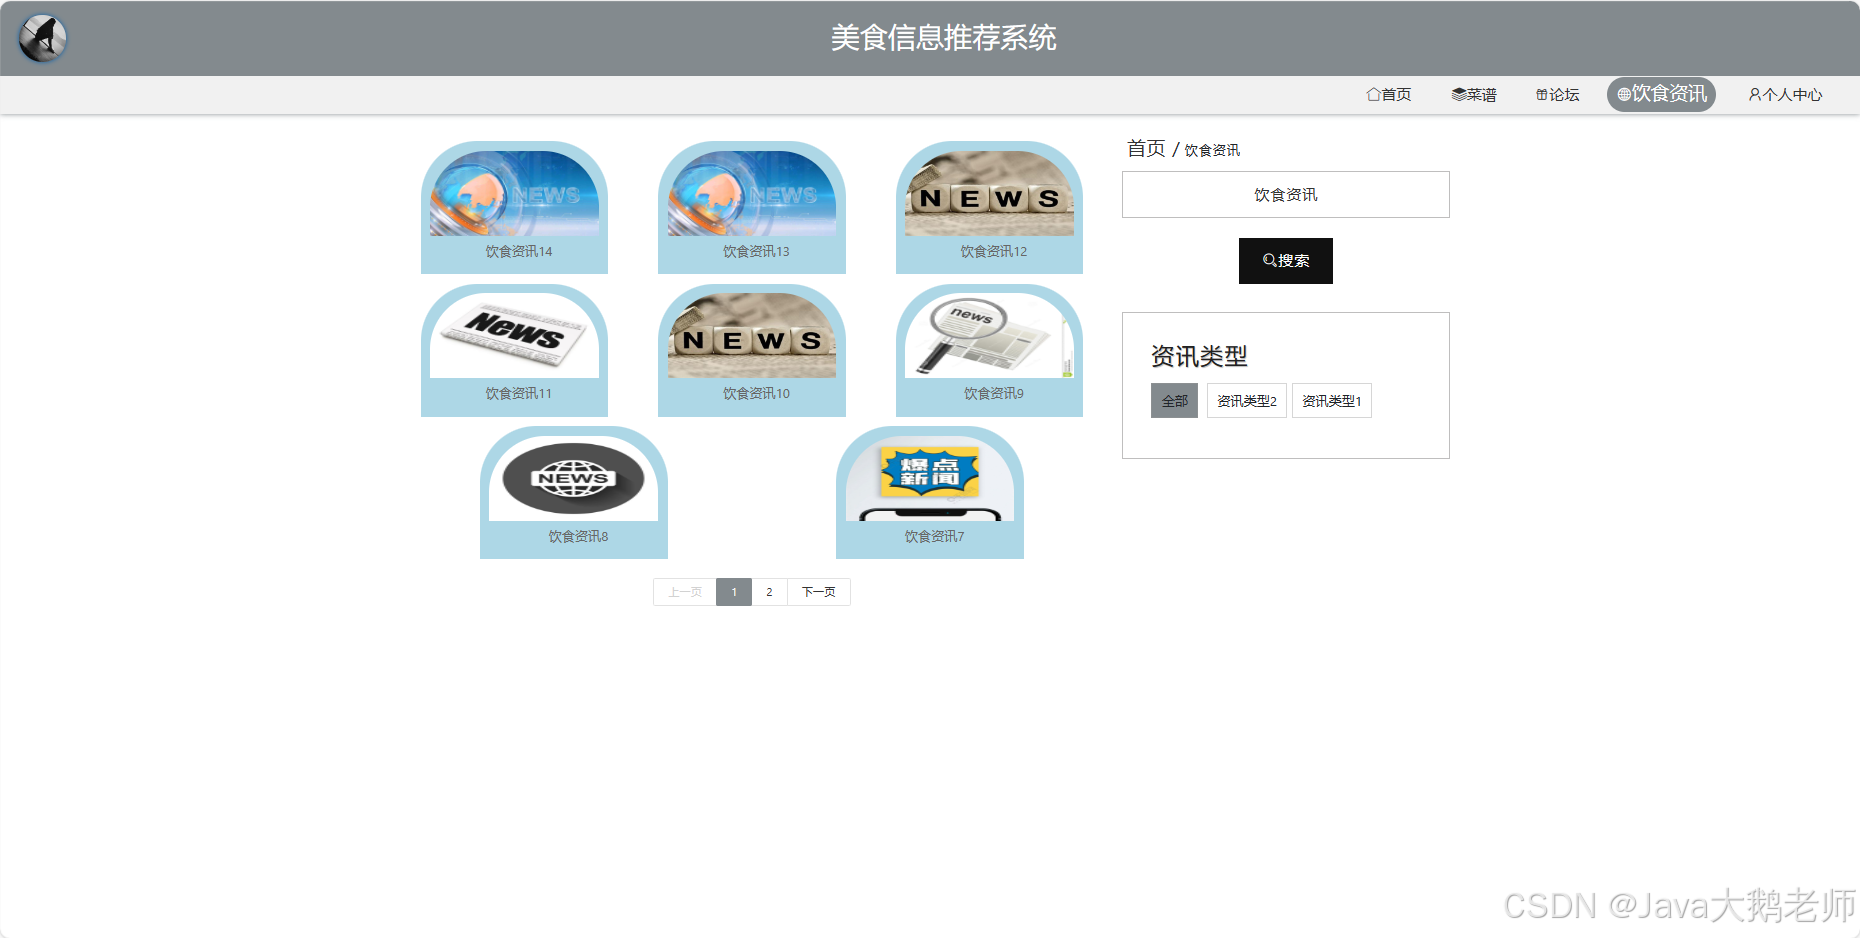This screenshot has height=938, width=1860.
Task: Click 下一页 to view next page
Action: pos(818,591)
